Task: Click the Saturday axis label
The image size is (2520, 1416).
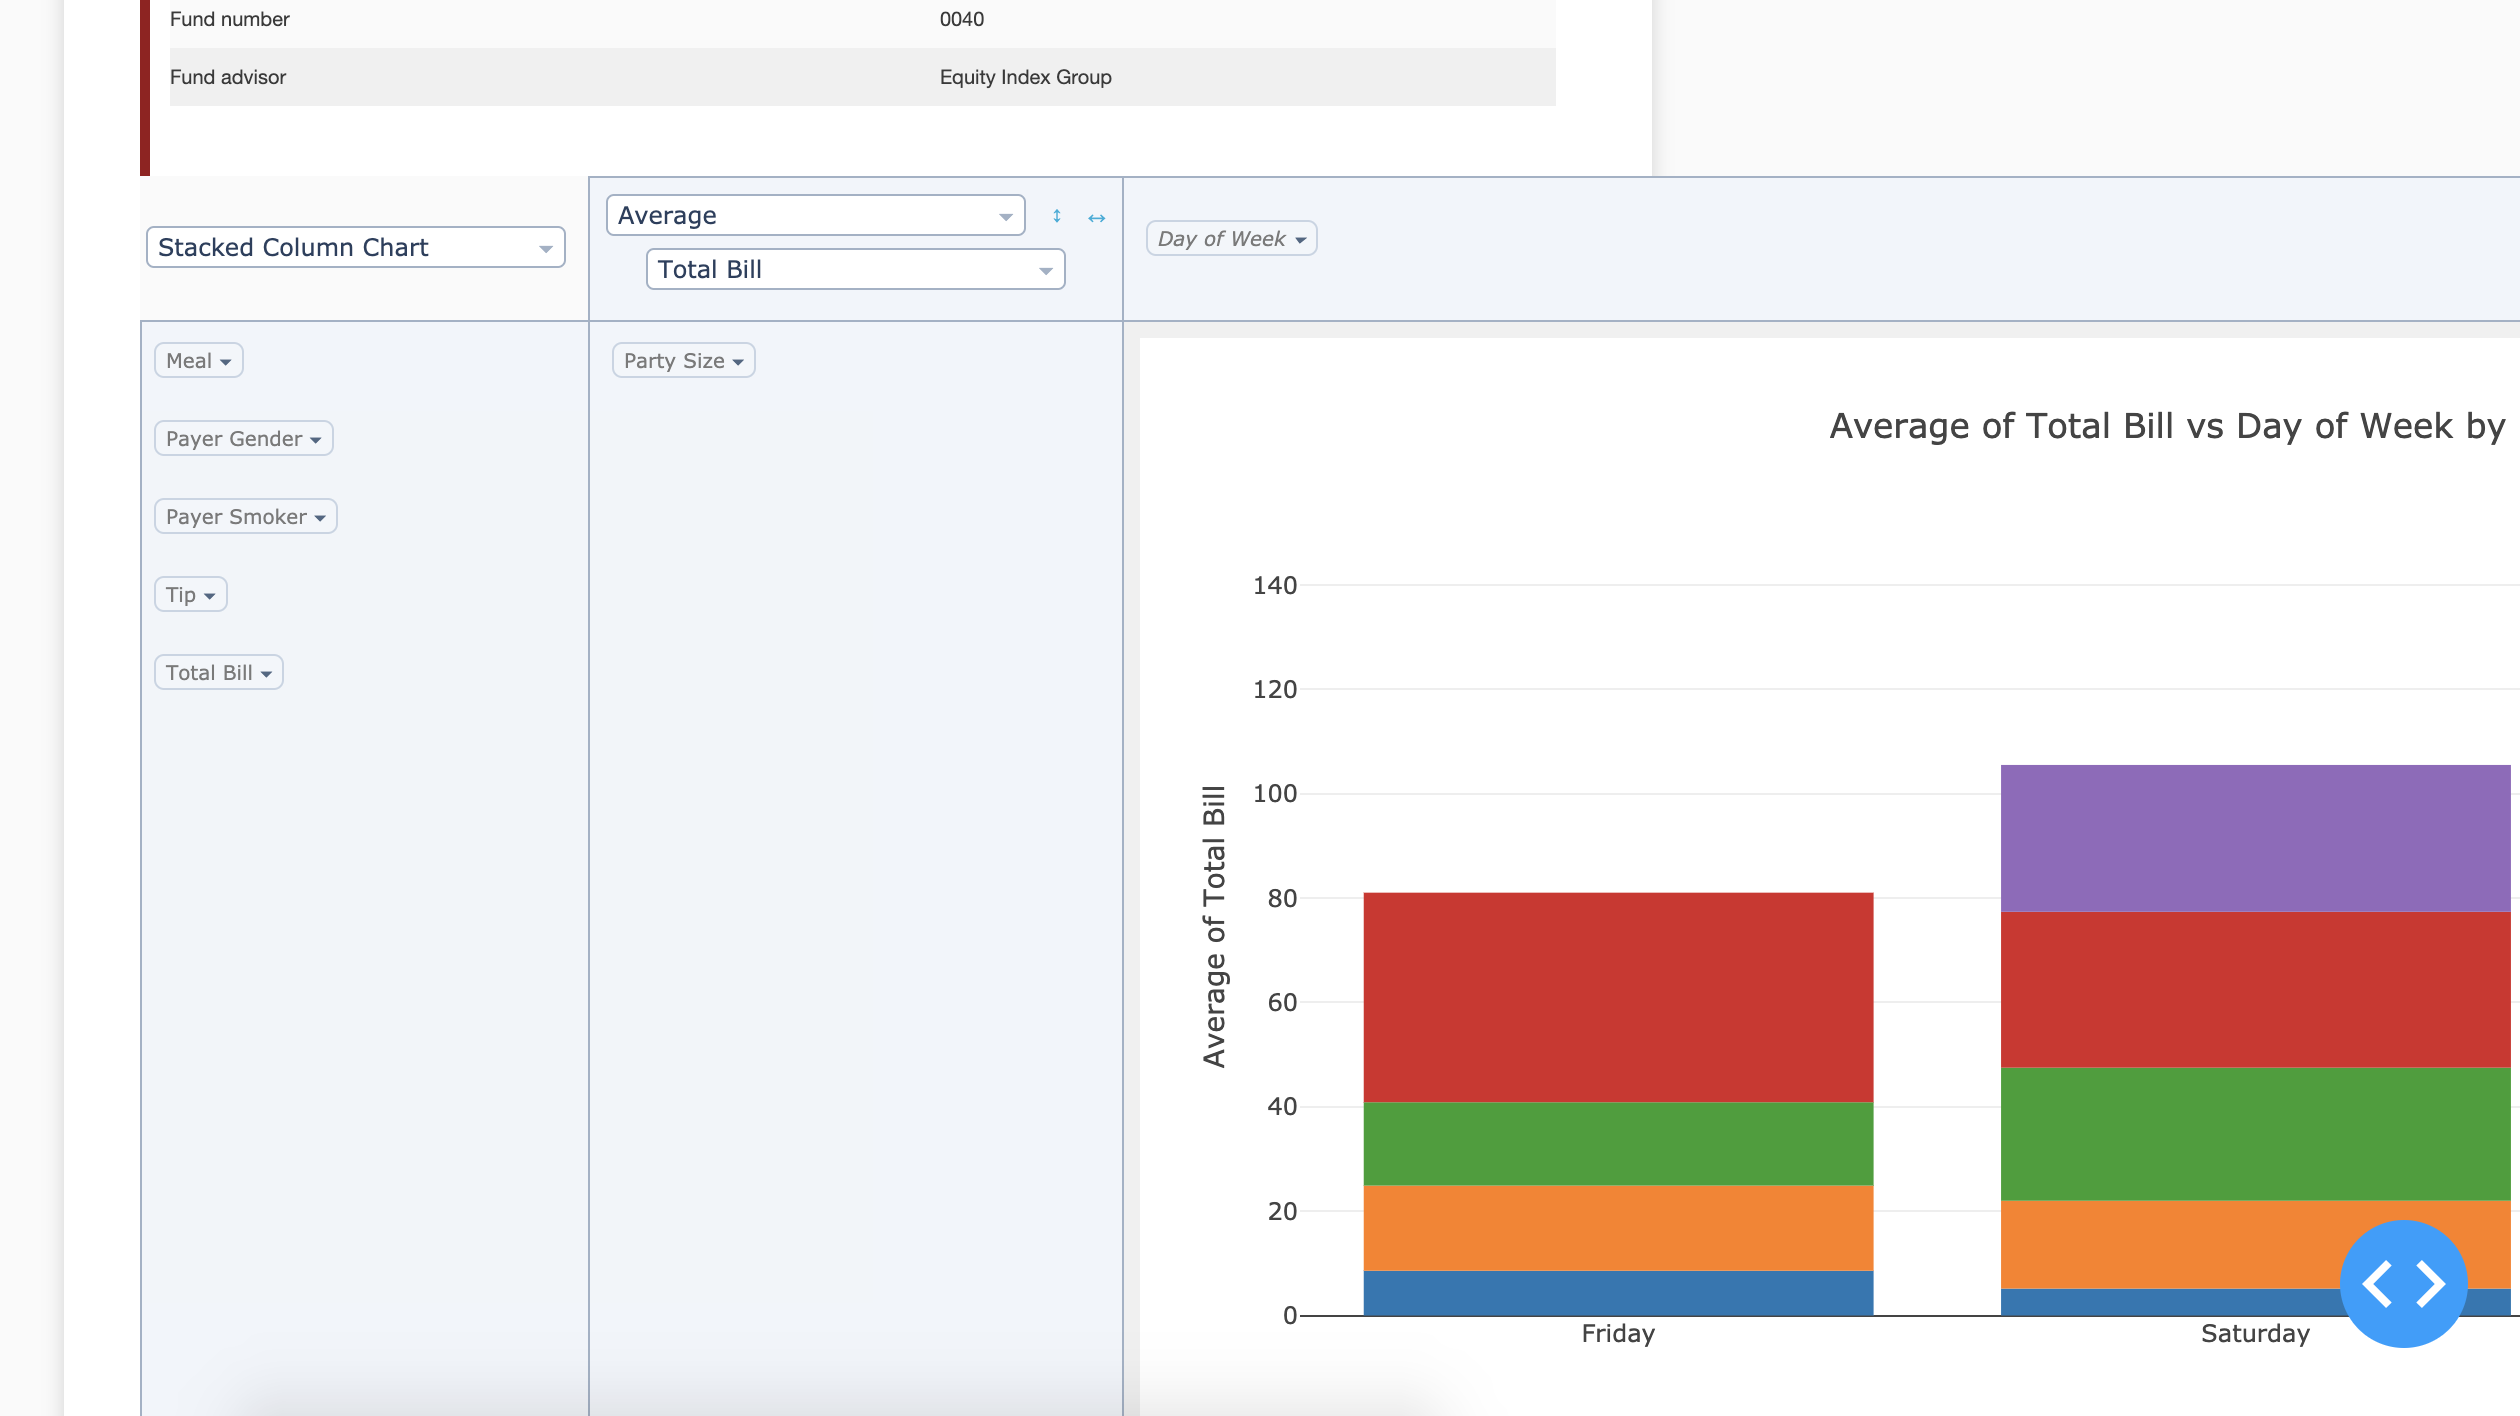Action: 2255,1333
